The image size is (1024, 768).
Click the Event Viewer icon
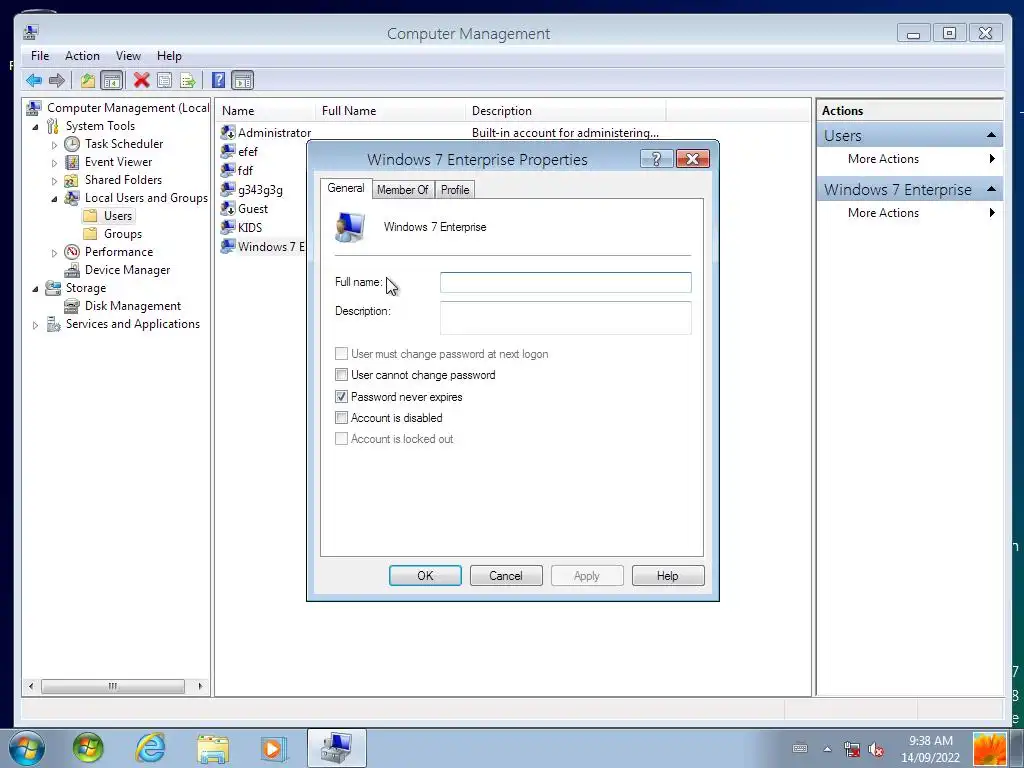click(72, 162)
